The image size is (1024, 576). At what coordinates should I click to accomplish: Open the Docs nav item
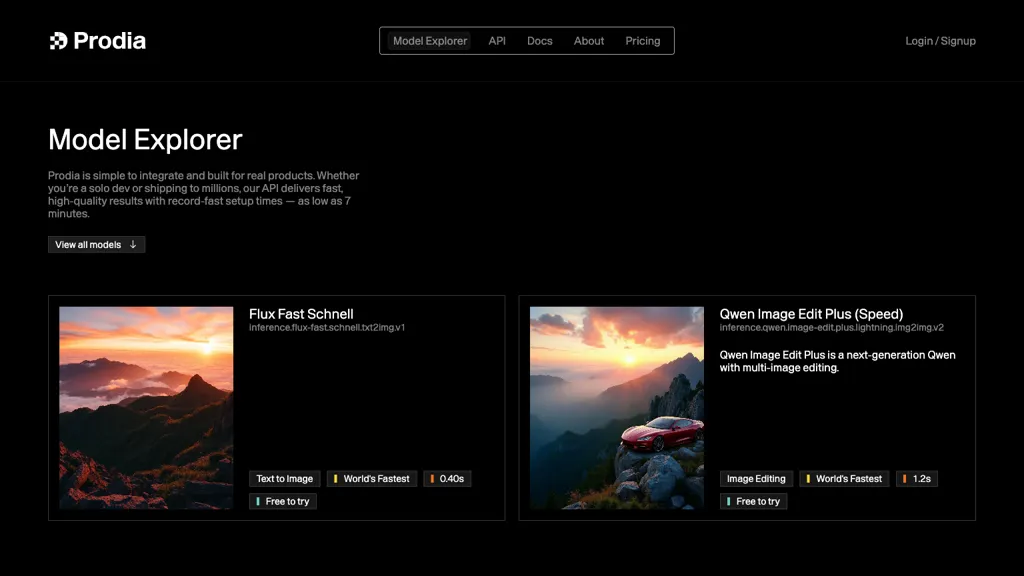[539, 40]
